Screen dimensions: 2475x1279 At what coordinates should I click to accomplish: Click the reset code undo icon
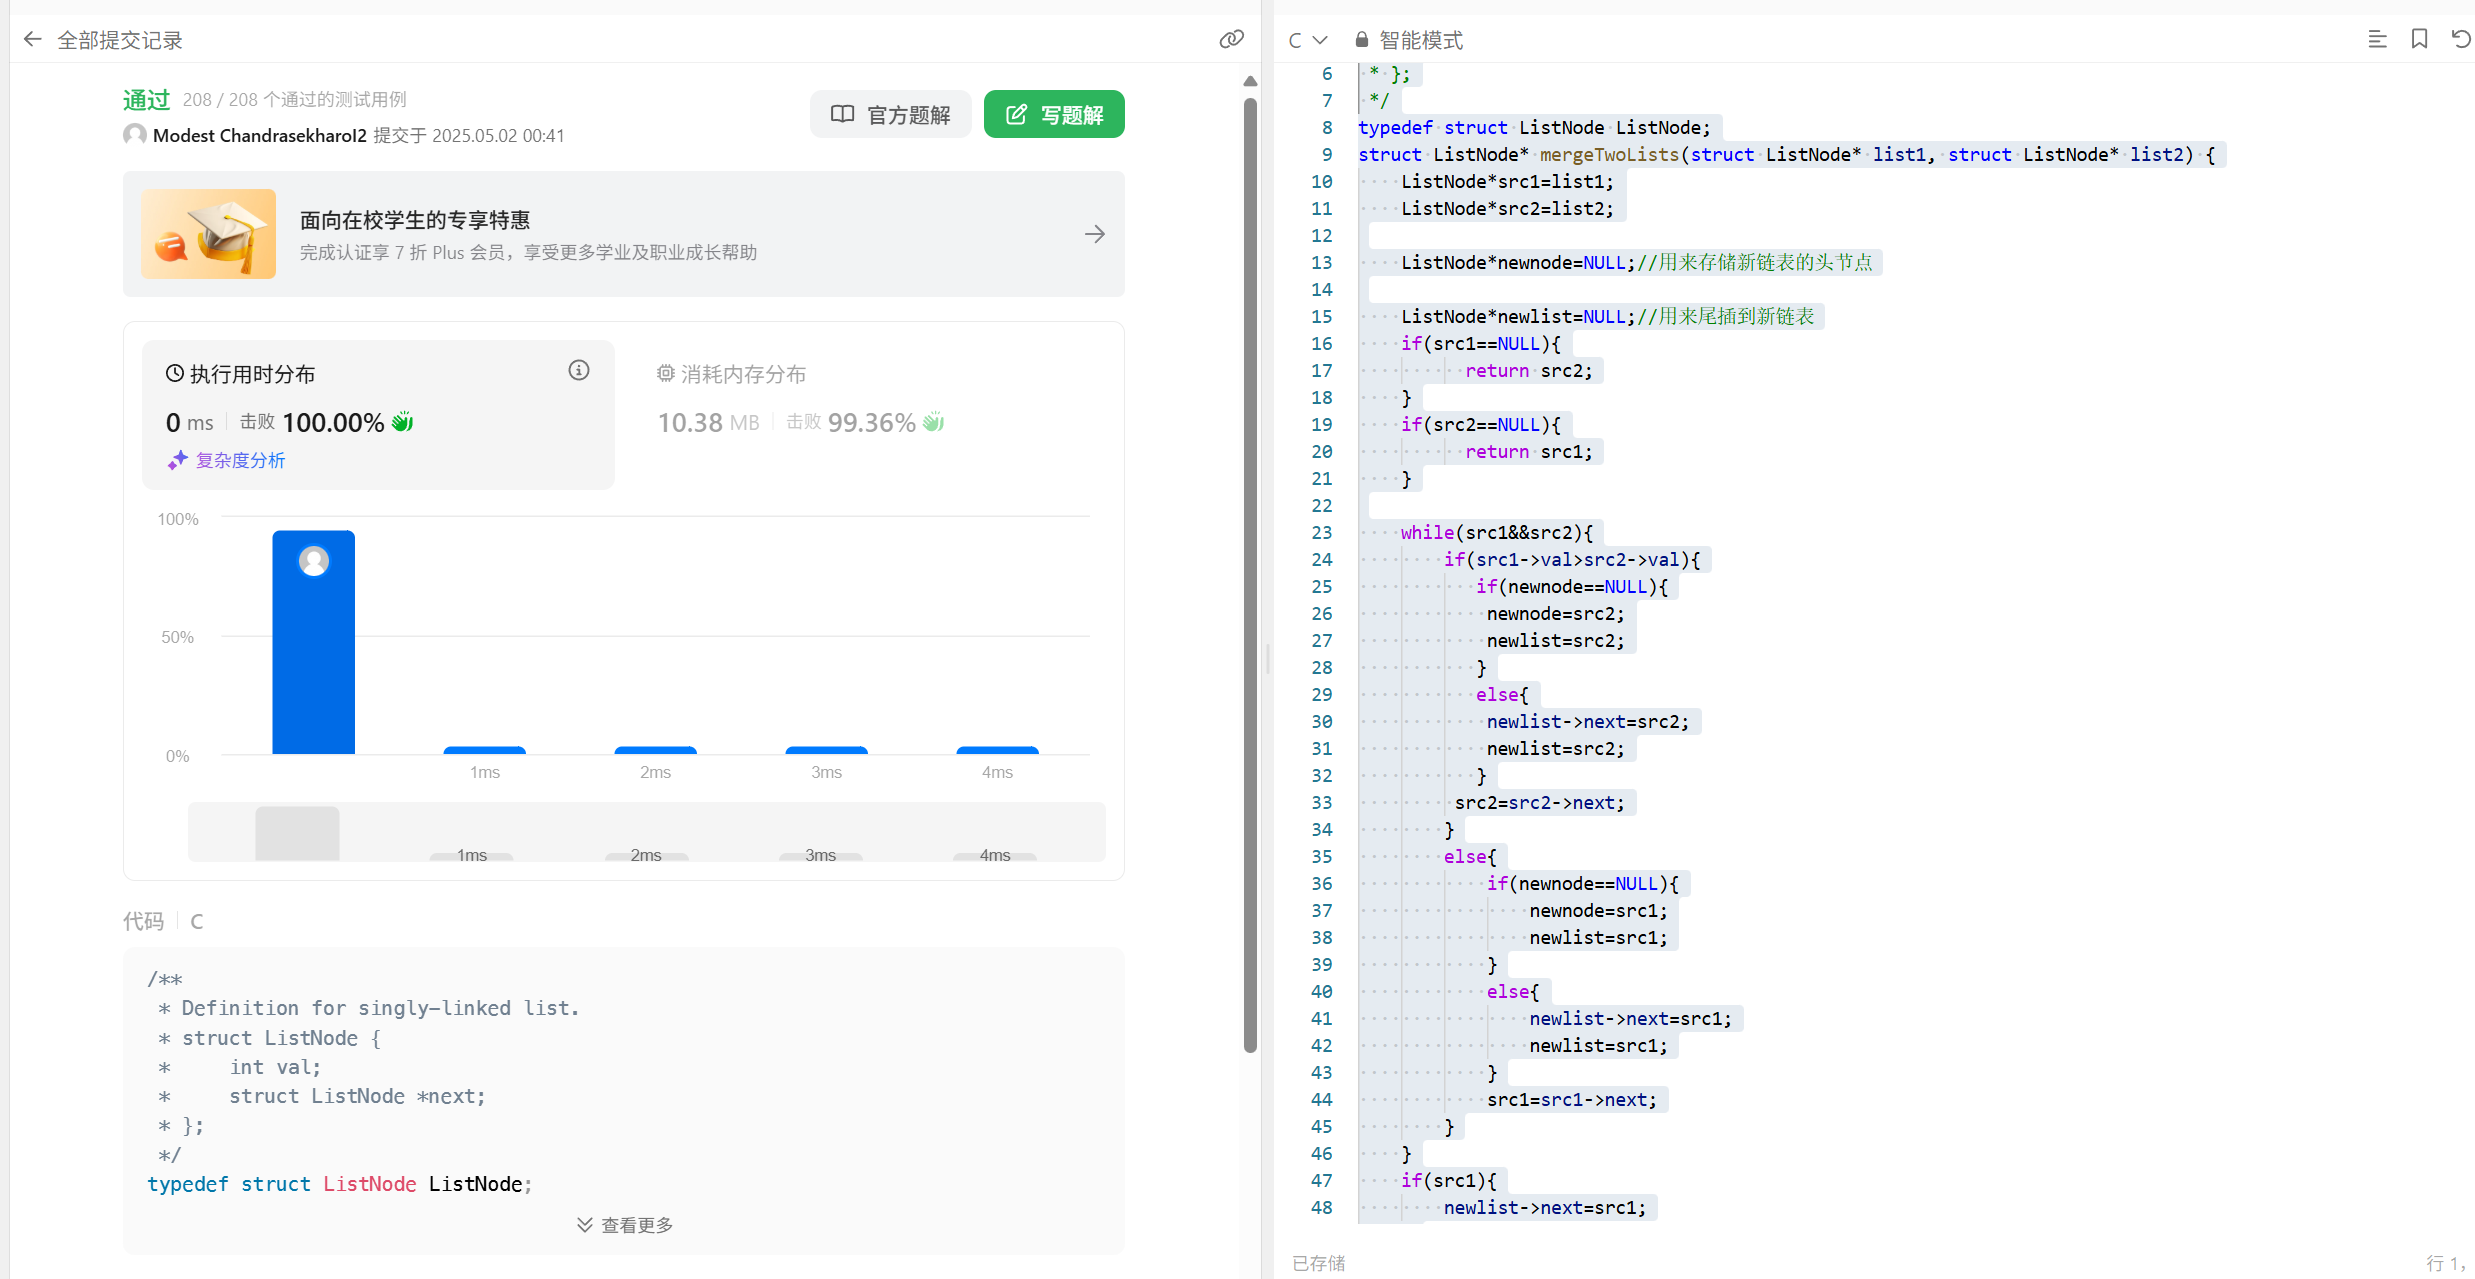pyautogui.click(x=2460, y=39)
